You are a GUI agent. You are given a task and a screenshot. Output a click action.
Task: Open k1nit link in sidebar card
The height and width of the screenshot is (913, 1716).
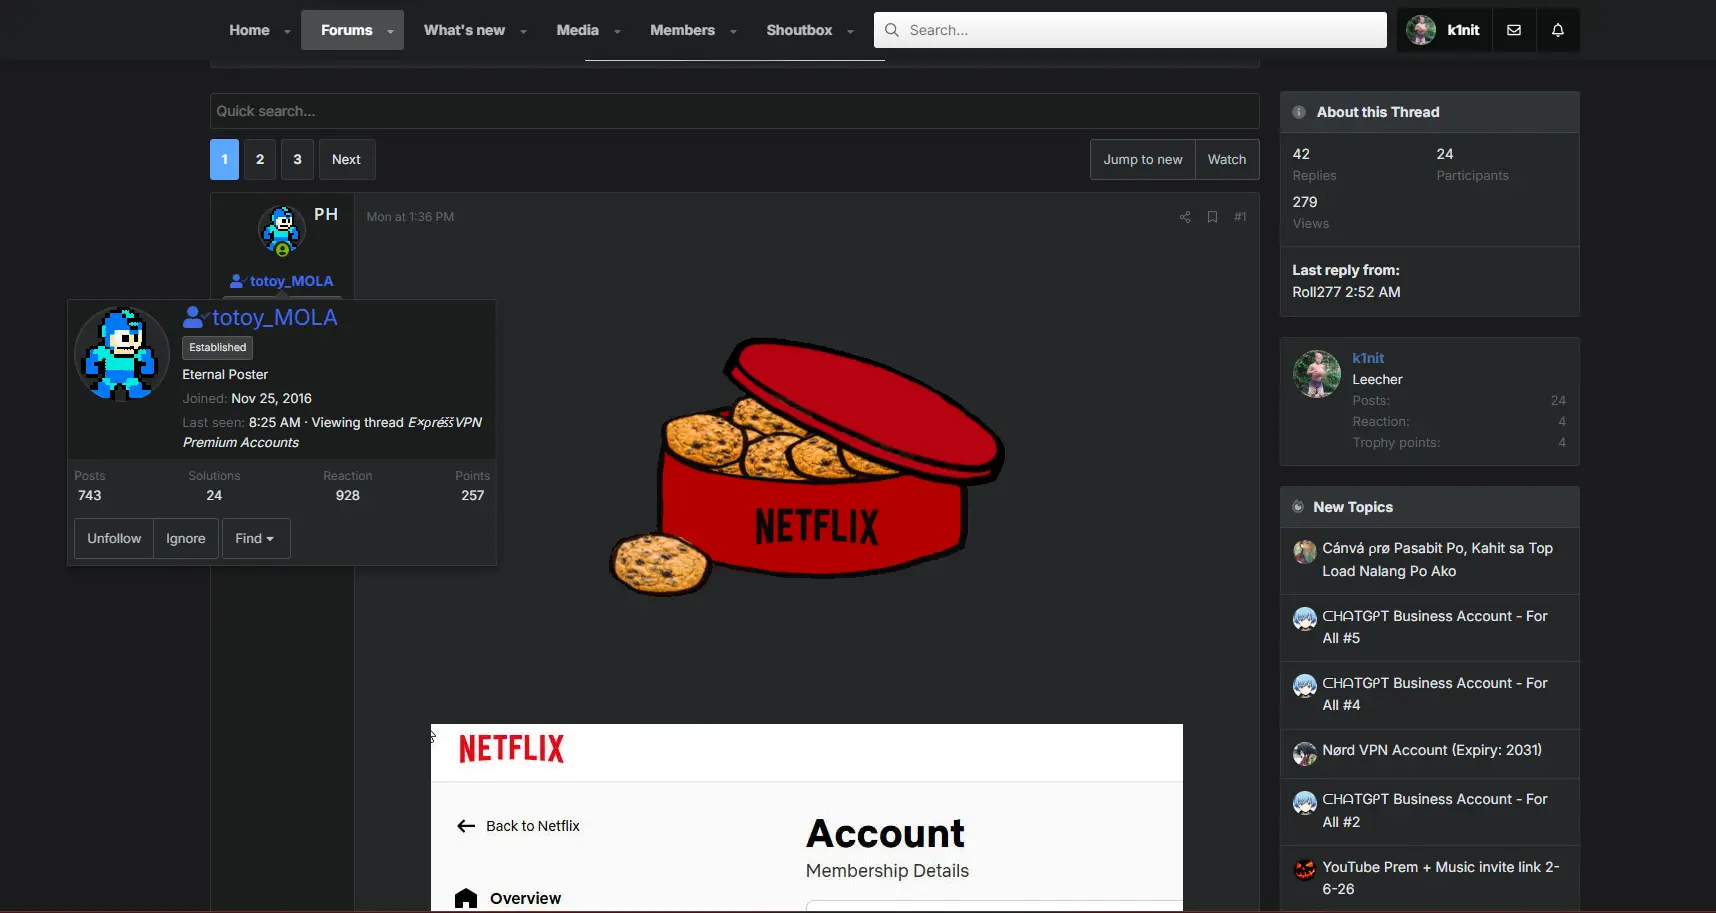[1368, 358]
